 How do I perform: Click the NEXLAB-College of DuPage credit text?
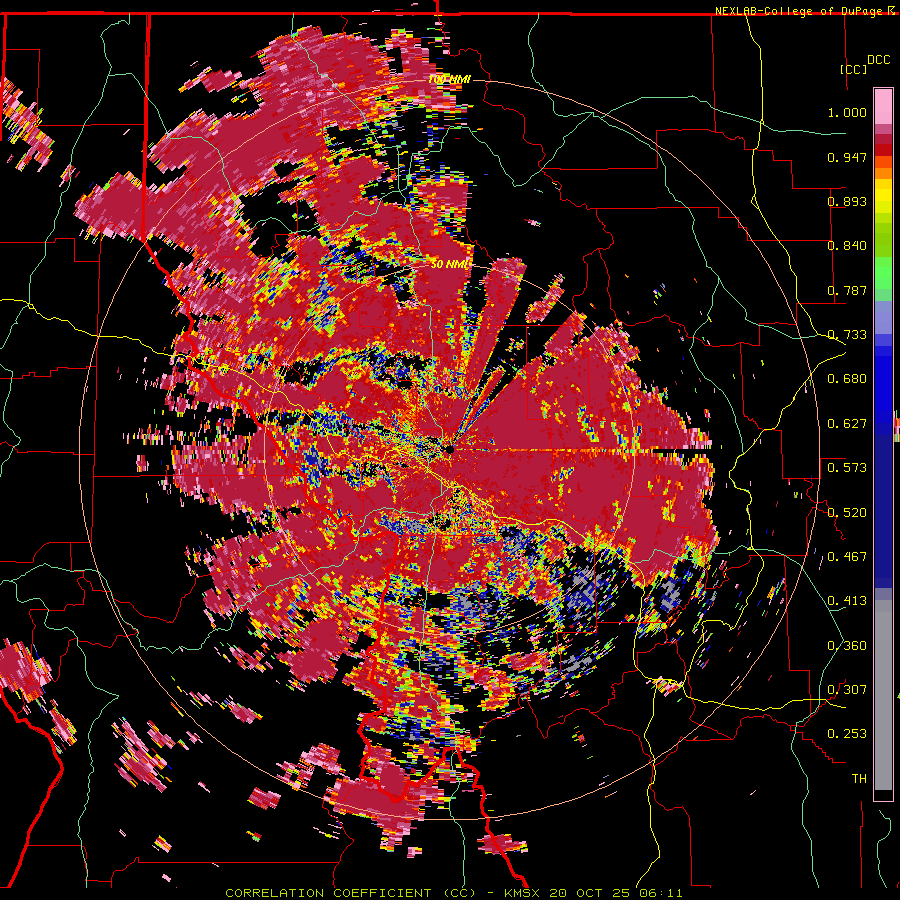(x=800, y=11)
